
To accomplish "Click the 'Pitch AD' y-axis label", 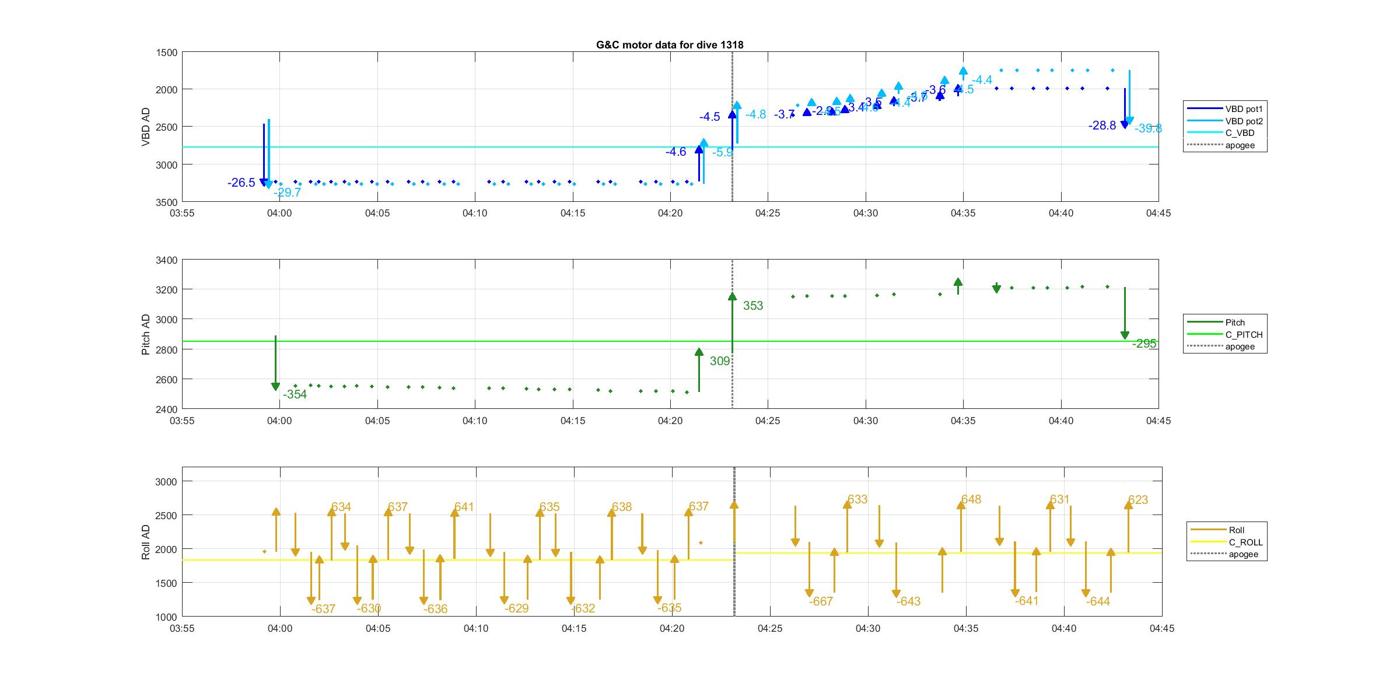I will click(x=146, y=335).
